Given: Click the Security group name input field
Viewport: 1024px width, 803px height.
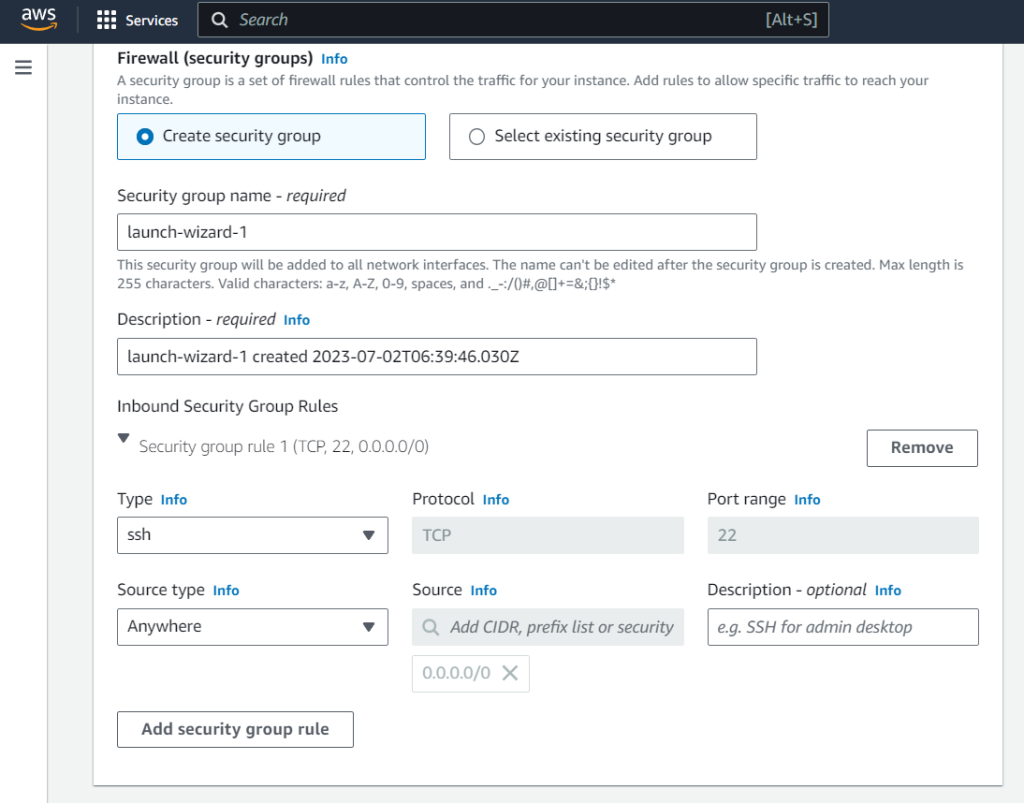Looking at the screenshot, I should (x=436, y=232).
